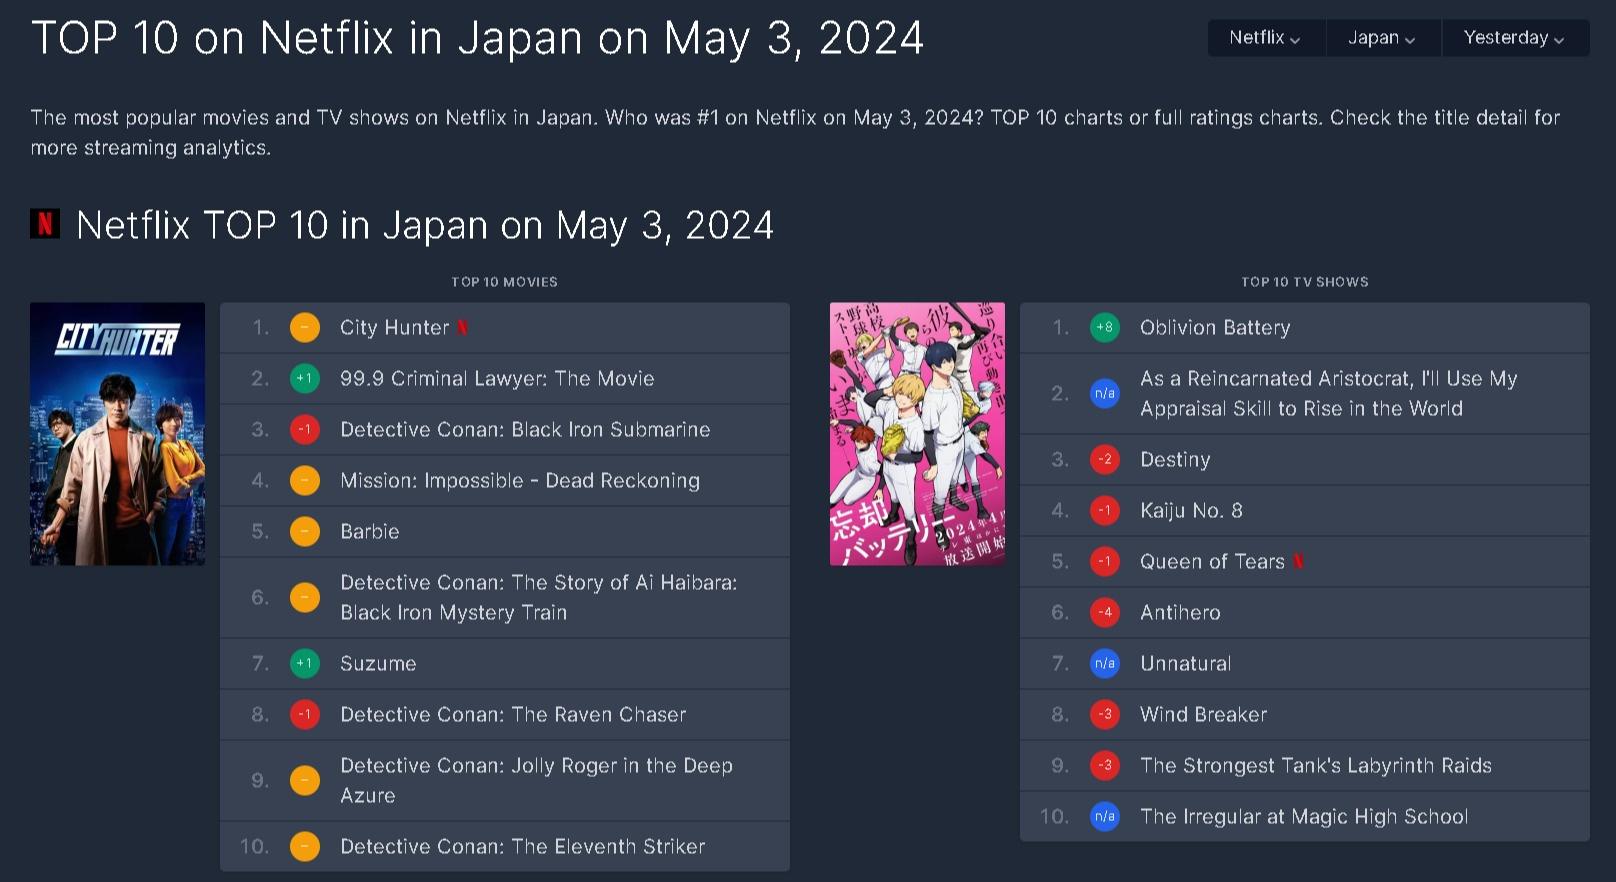Click the no-change badge for Eleventh Striker
The width and height of the screenshot is (1616, 882).
pyautogui.click(x=305, y=847)
